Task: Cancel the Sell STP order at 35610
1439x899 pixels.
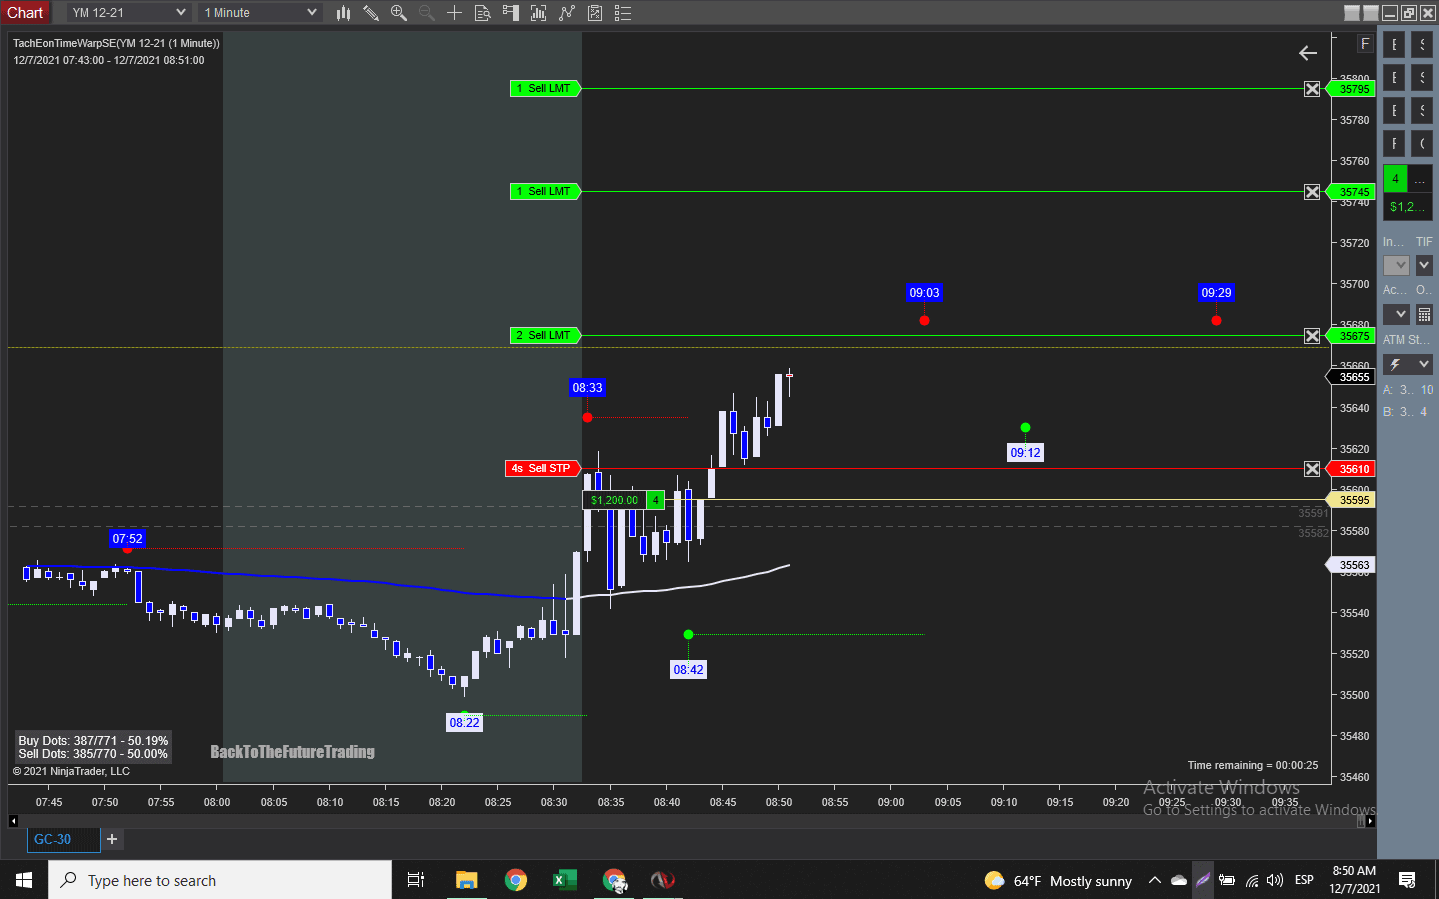Action: tap(1312, 469)
